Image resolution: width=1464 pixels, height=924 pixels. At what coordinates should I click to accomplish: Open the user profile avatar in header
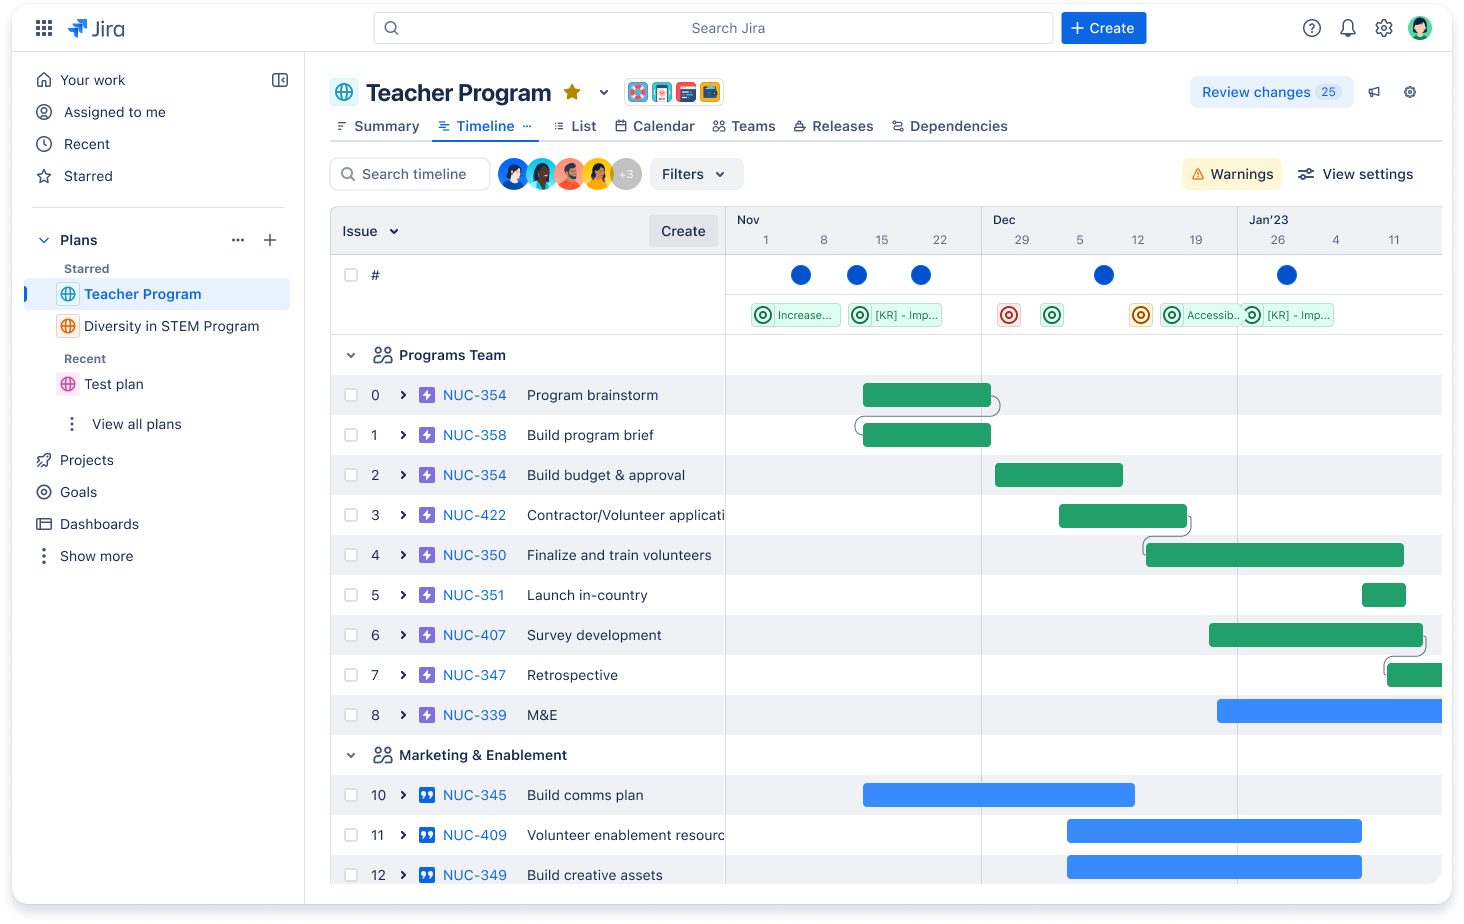click(x=1420, y=28)
